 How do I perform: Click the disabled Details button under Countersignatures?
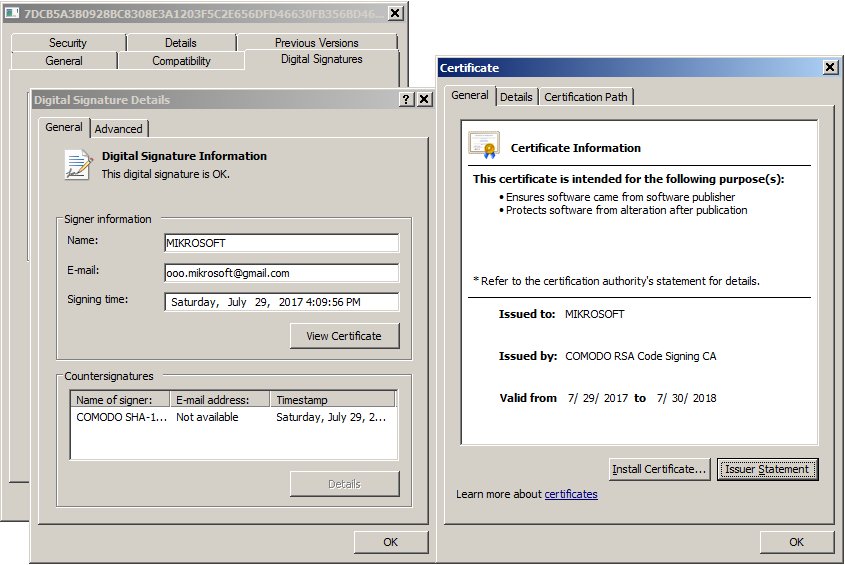click(x=344, y=484)
